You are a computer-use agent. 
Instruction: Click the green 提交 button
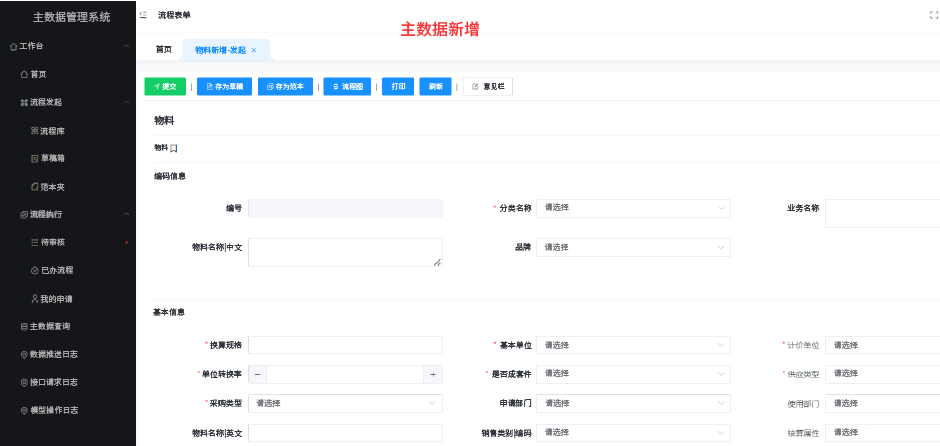coord(165,87)
